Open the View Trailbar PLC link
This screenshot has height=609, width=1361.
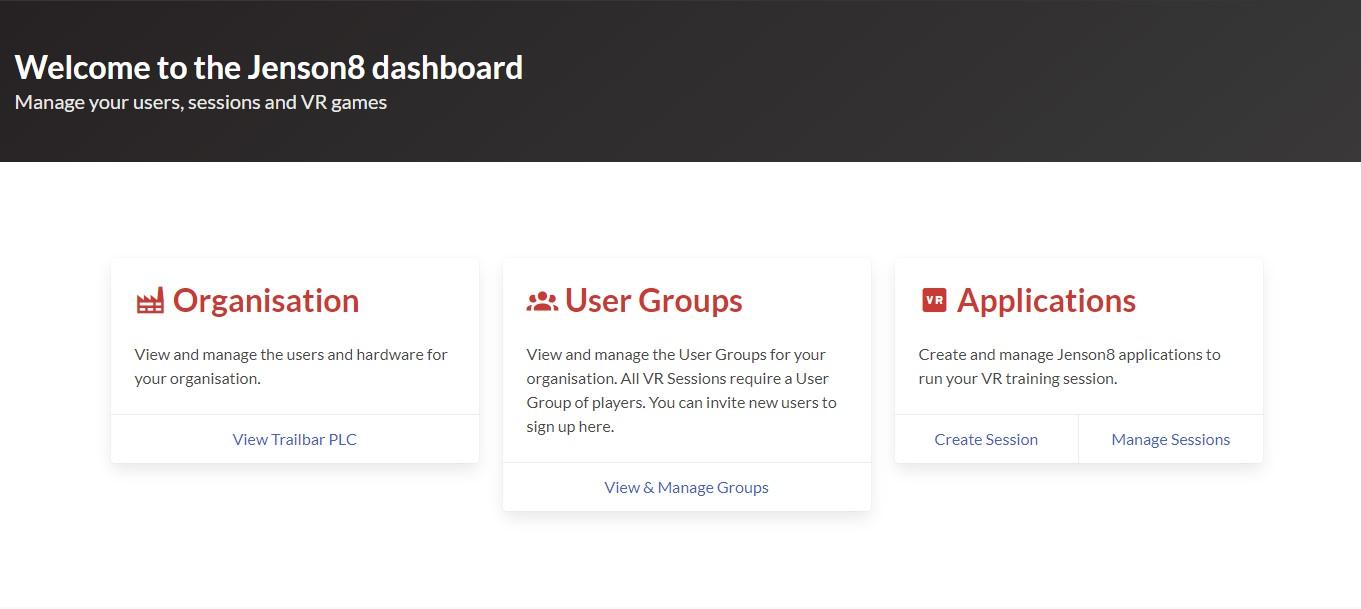click(x=295, y=439)
